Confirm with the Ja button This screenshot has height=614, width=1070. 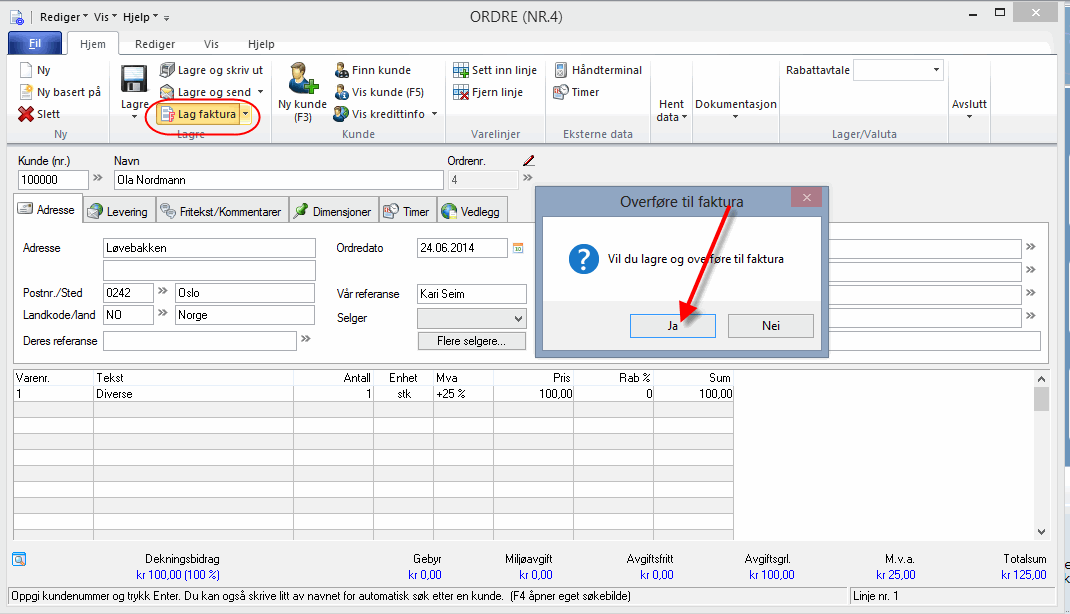point(672,326)
